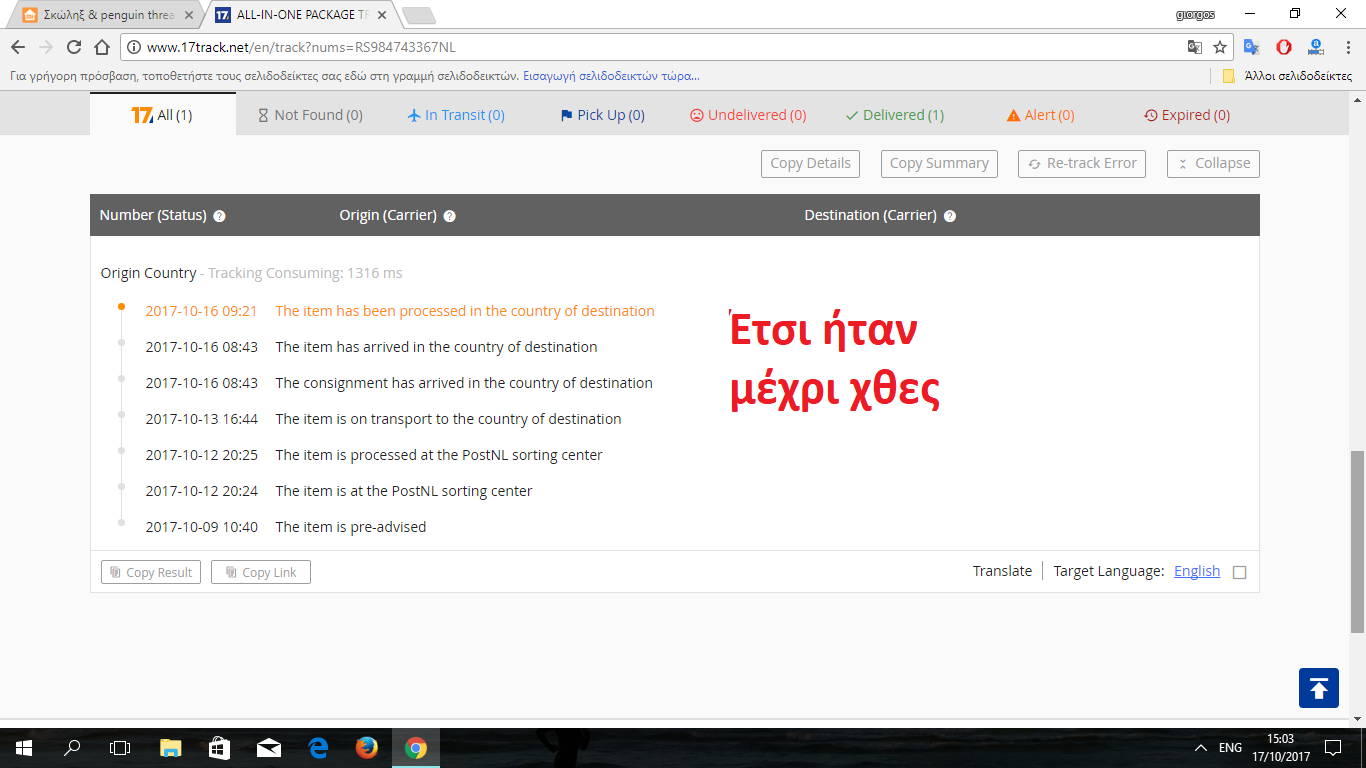The height and width of the screenshot is (768, 1366).
Task: Open the Google Translate extension icon
Action: pyautogui.click(x=1252, y=47)
